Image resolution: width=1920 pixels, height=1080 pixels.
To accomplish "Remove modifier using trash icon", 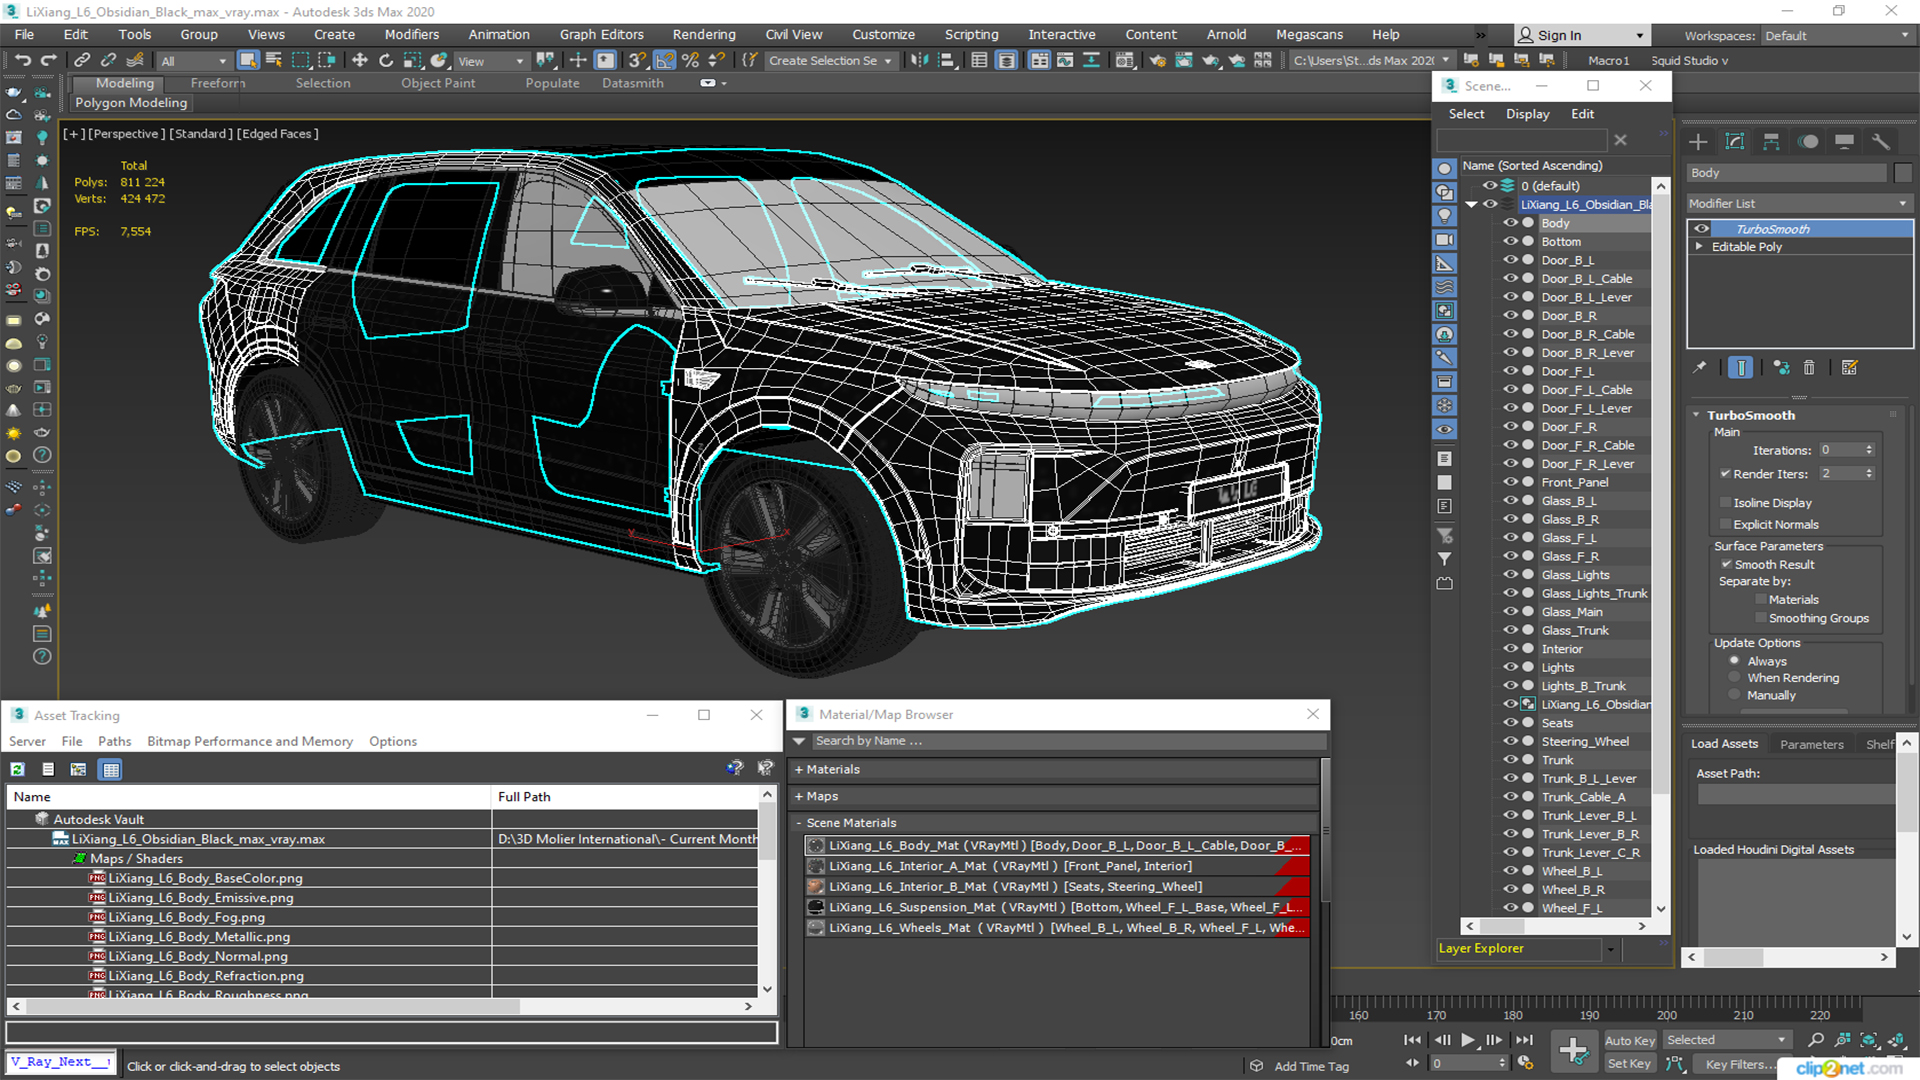I will (x=1809, y=368).
